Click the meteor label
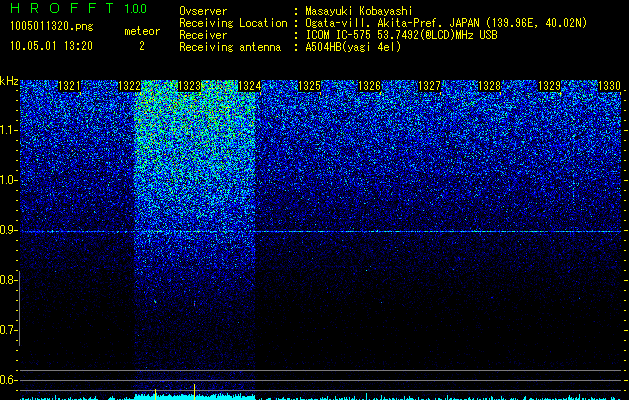The image size is (629, 400). 142,31
